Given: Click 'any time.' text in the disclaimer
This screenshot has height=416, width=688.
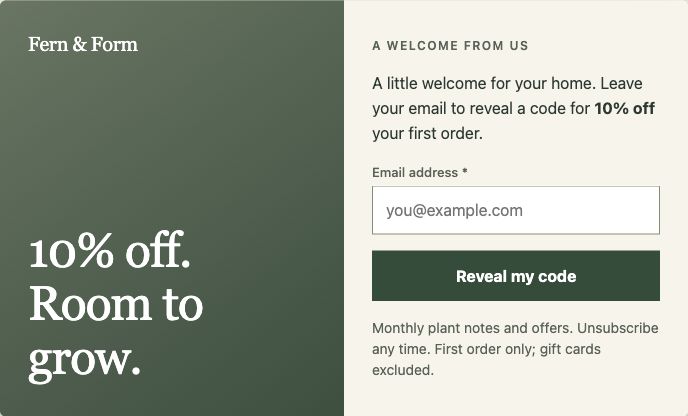Looking at the screenshot, I should point(401,350).
